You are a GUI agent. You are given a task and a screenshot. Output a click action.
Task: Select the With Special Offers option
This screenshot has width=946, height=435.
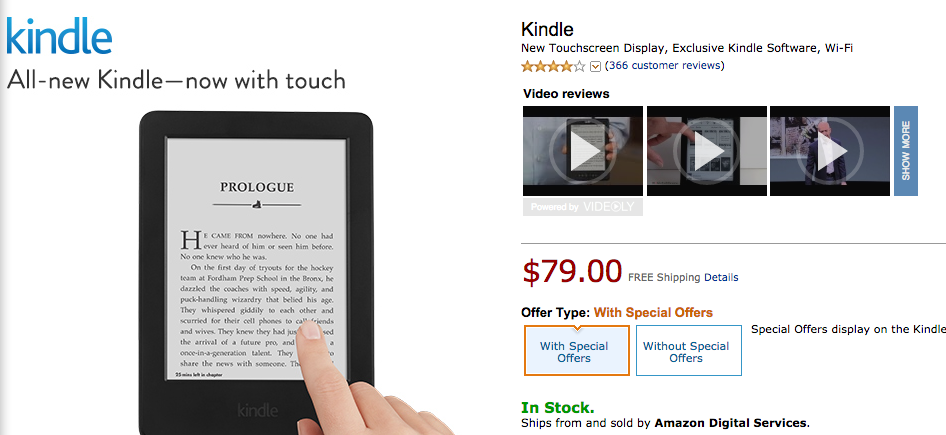576,351
